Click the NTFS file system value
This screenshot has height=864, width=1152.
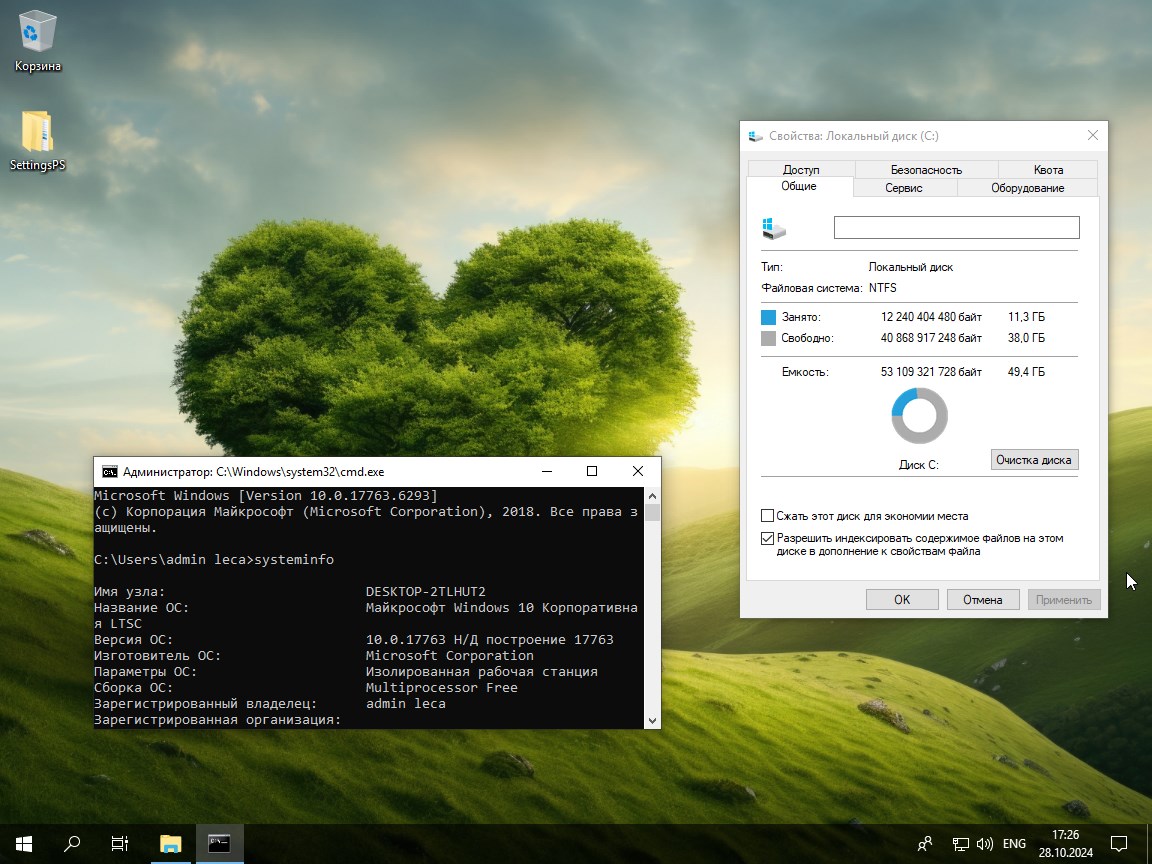882,288
